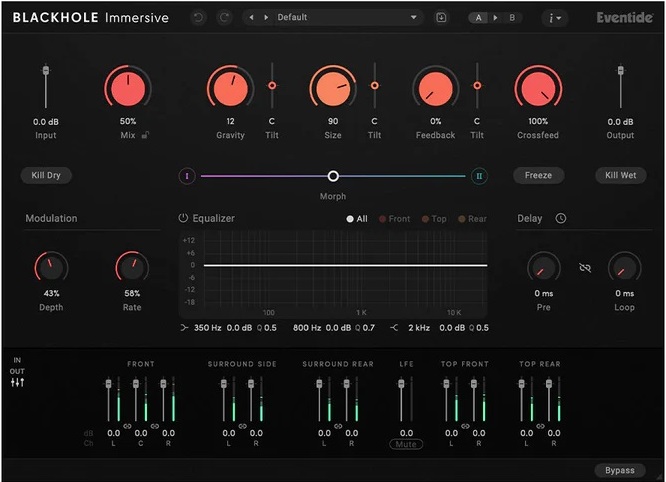
Task: Click the Feedback Tilt slider
Action: coord(477,86)
